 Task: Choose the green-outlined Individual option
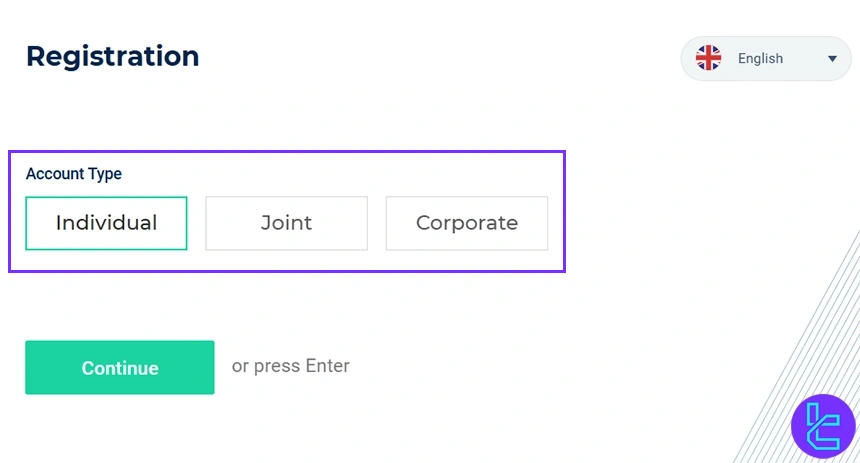point(106,223)
